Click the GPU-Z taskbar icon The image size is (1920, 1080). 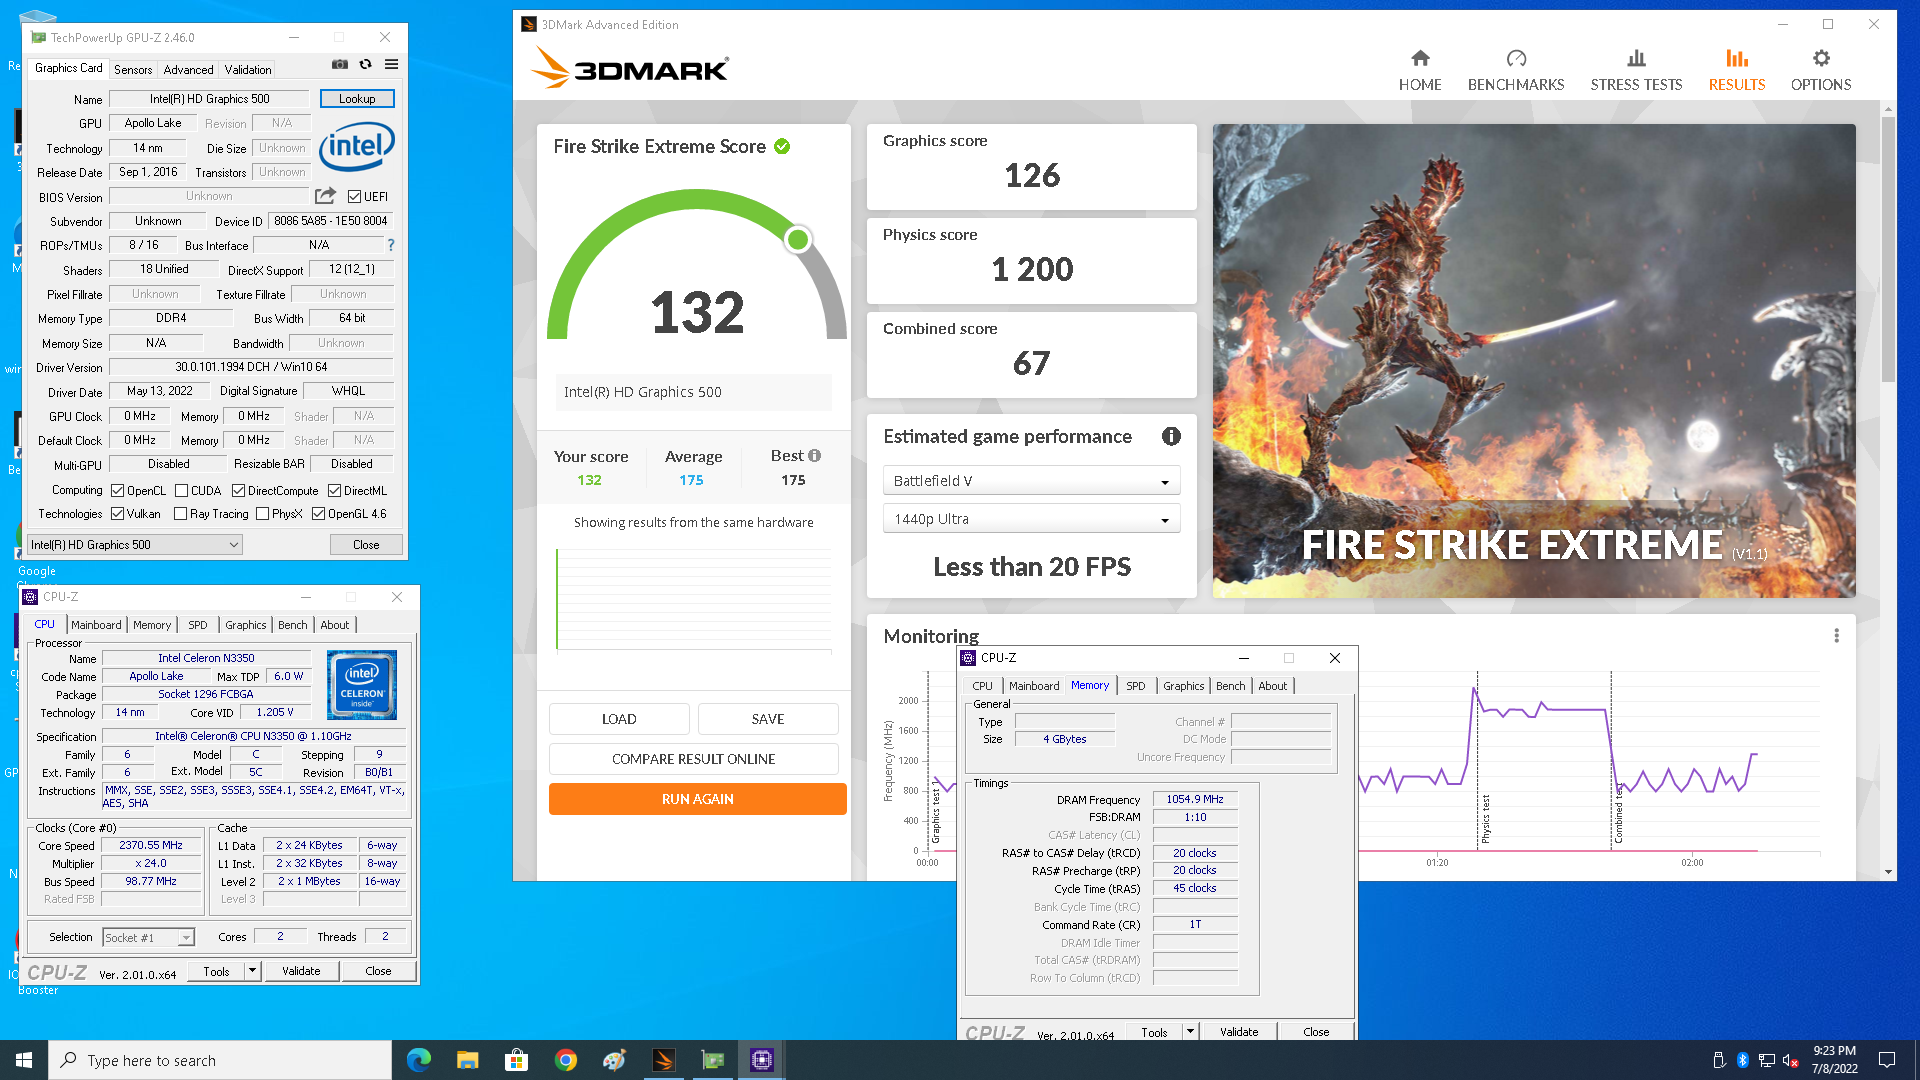tap(713, 1060)
